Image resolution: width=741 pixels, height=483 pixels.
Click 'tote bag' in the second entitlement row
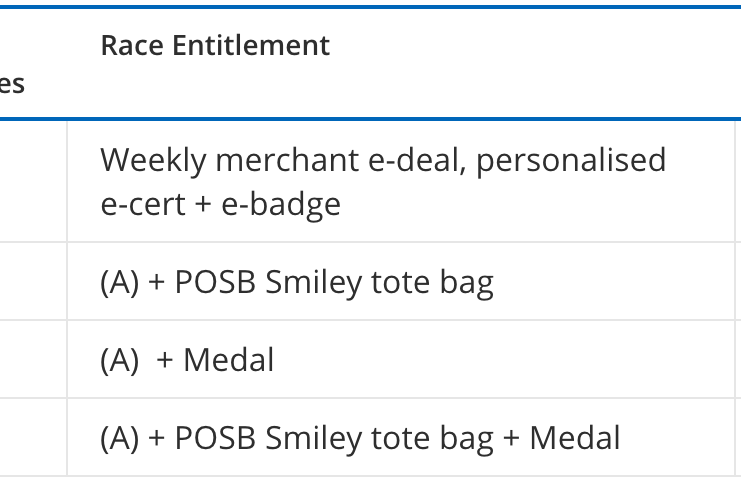[x=432, y=283]
